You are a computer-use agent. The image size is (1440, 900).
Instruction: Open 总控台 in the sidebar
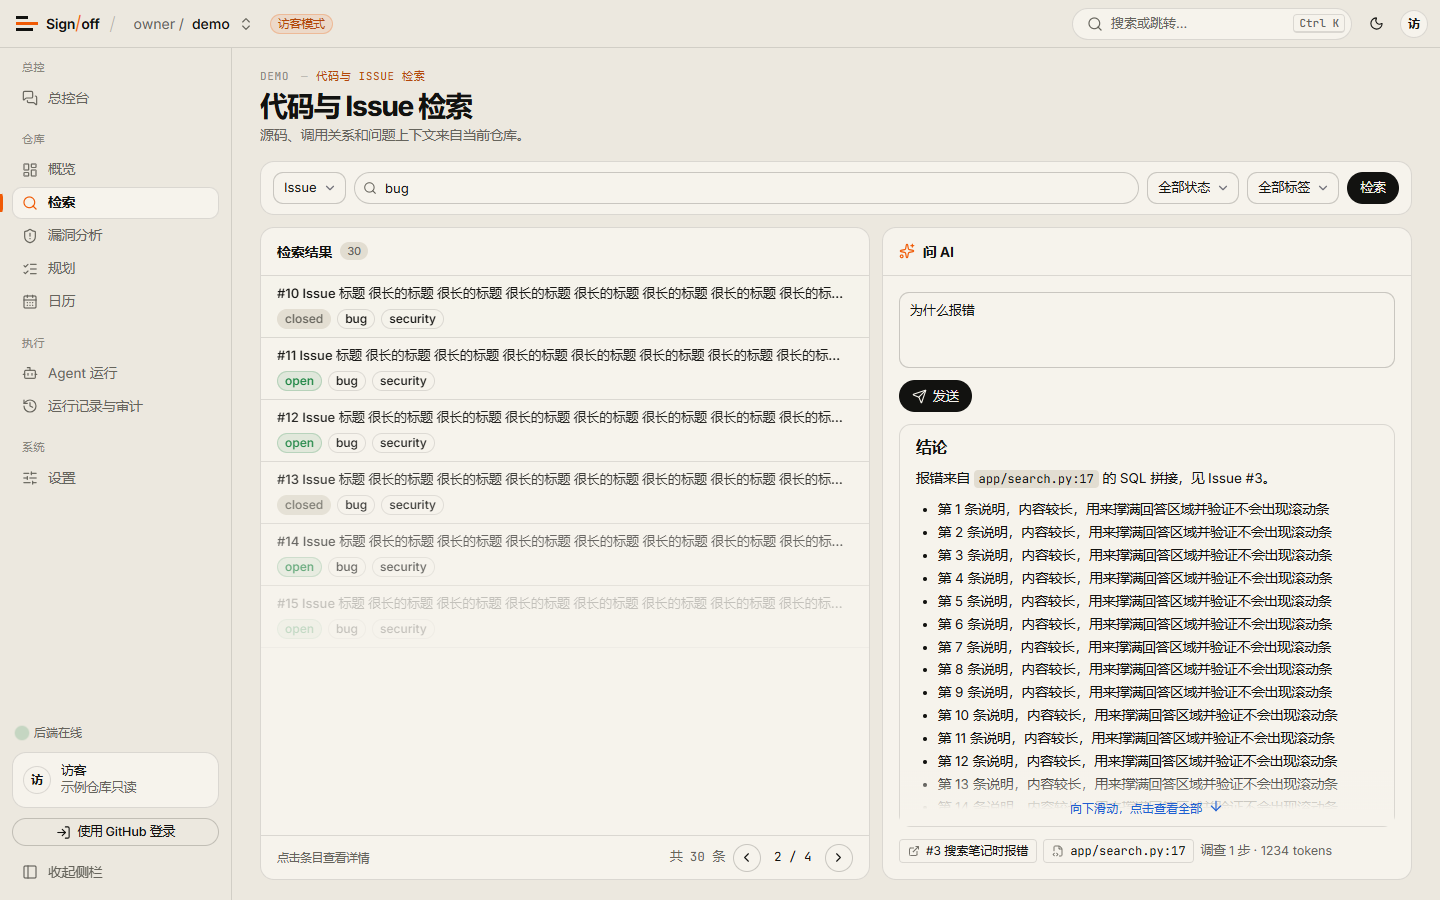click(x=115, y=98)
